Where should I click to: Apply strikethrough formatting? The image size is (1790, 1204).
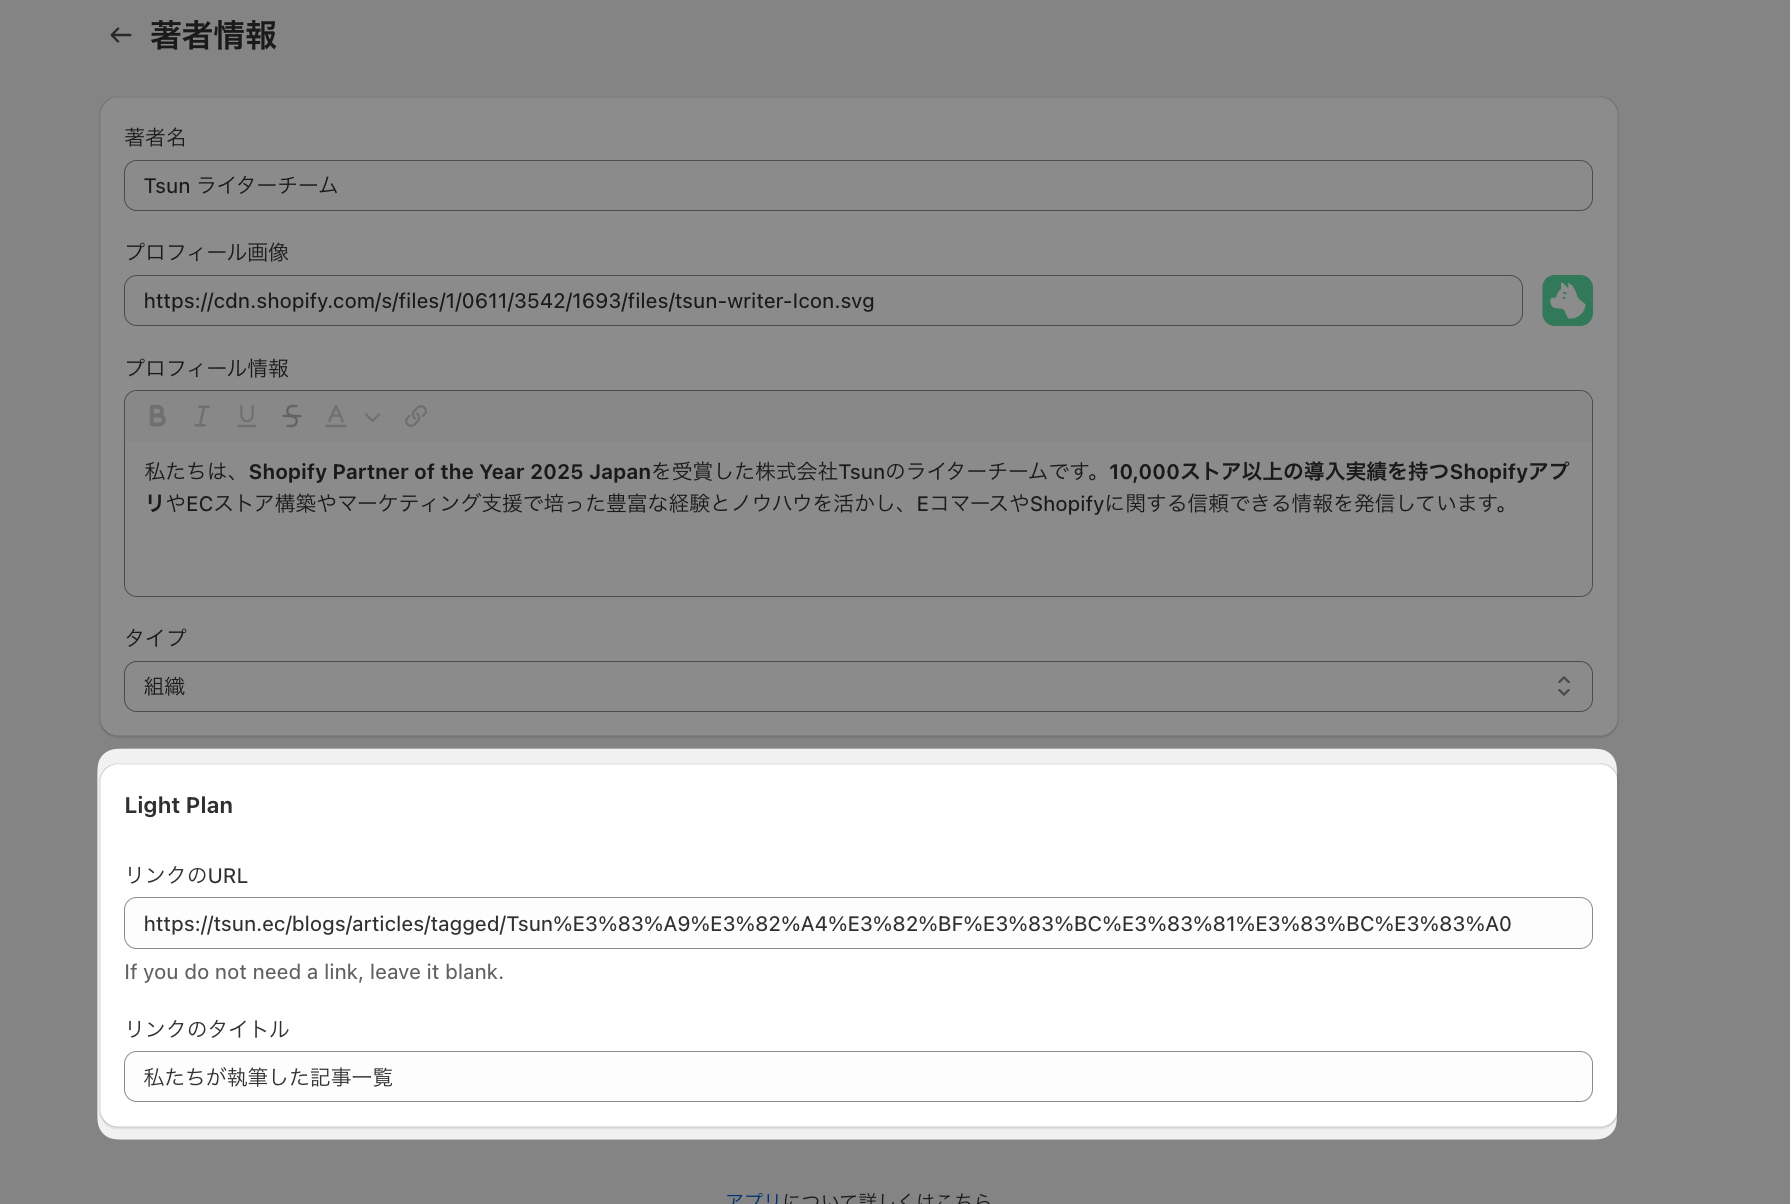[292, 416]
